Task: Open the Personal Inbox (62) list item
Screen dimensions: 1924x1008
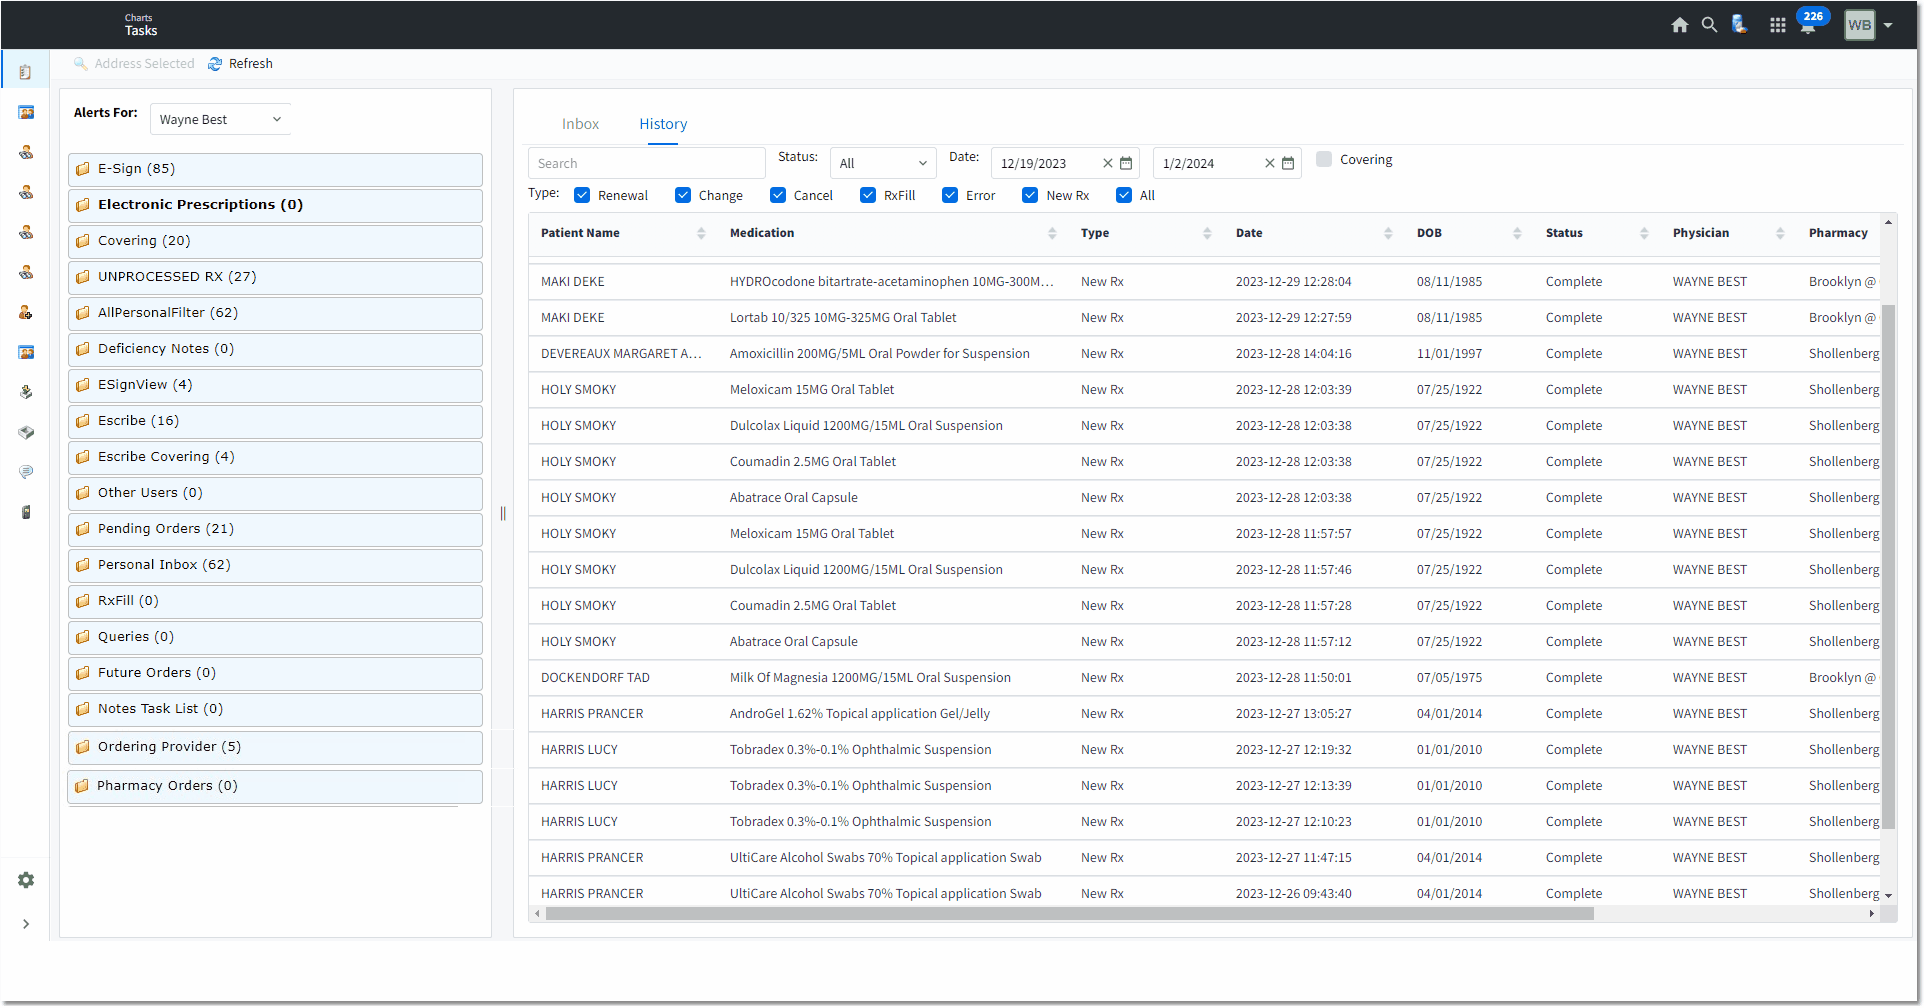Action: click(275, 565)
